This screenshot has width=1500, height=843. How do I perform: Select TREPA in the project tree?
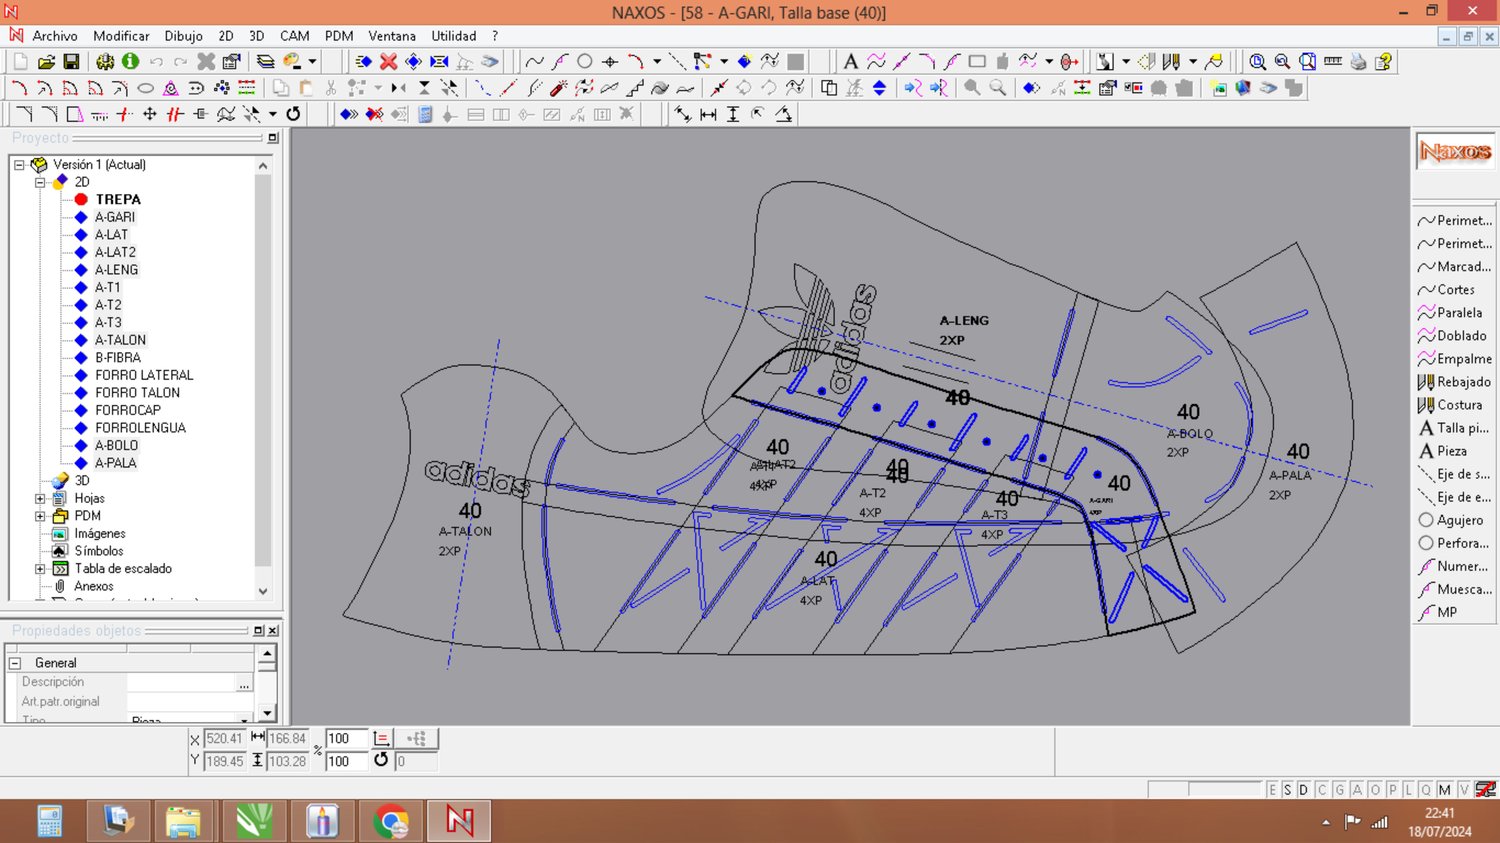[118, 199]
